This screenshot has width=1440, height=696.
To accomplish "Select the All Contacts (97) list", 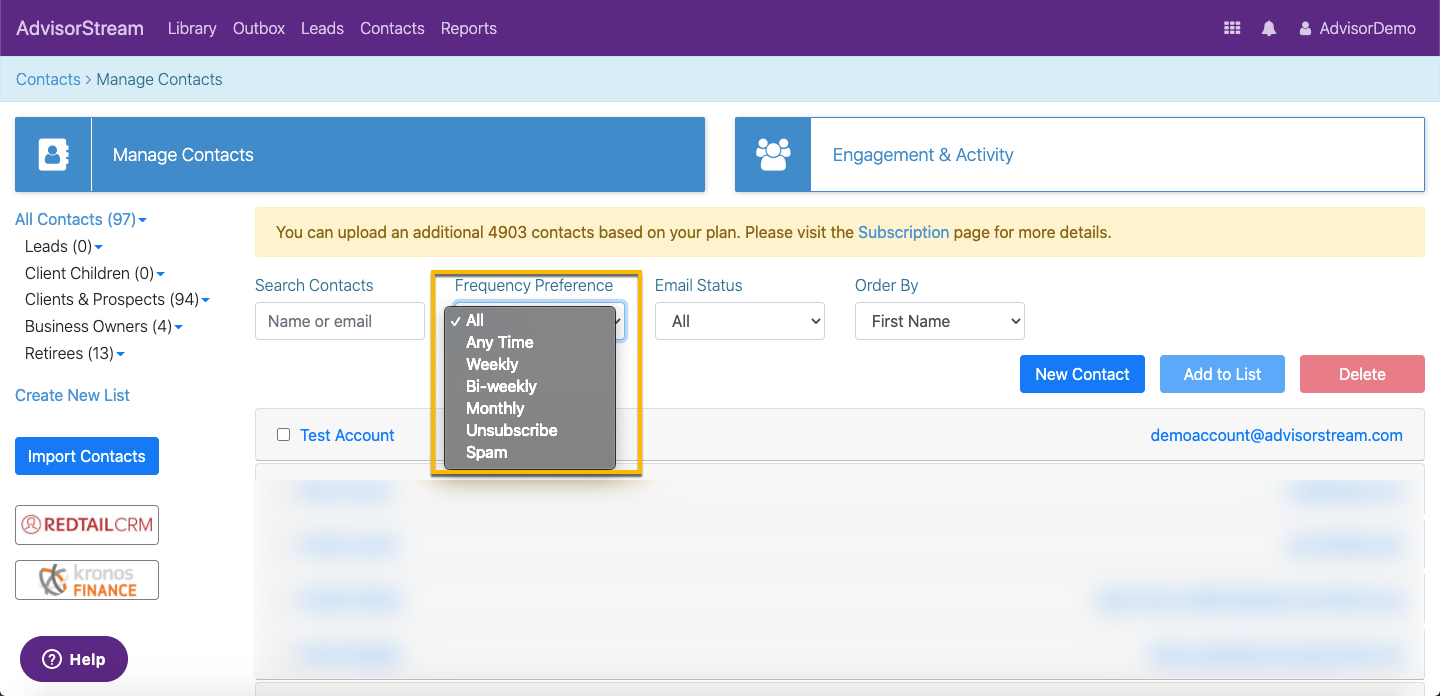I will tap(75, 219).
